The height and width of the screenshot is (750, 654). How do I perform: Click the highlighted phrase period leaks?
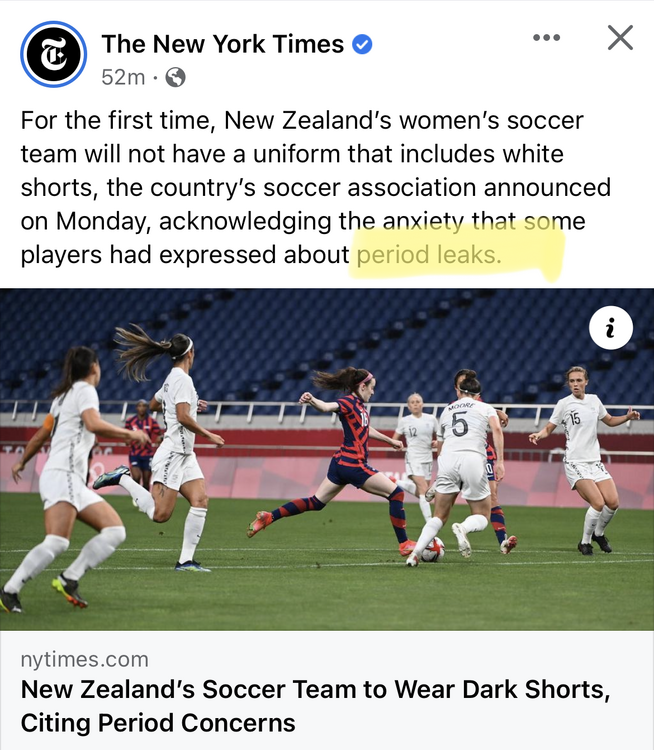(429, 254)
